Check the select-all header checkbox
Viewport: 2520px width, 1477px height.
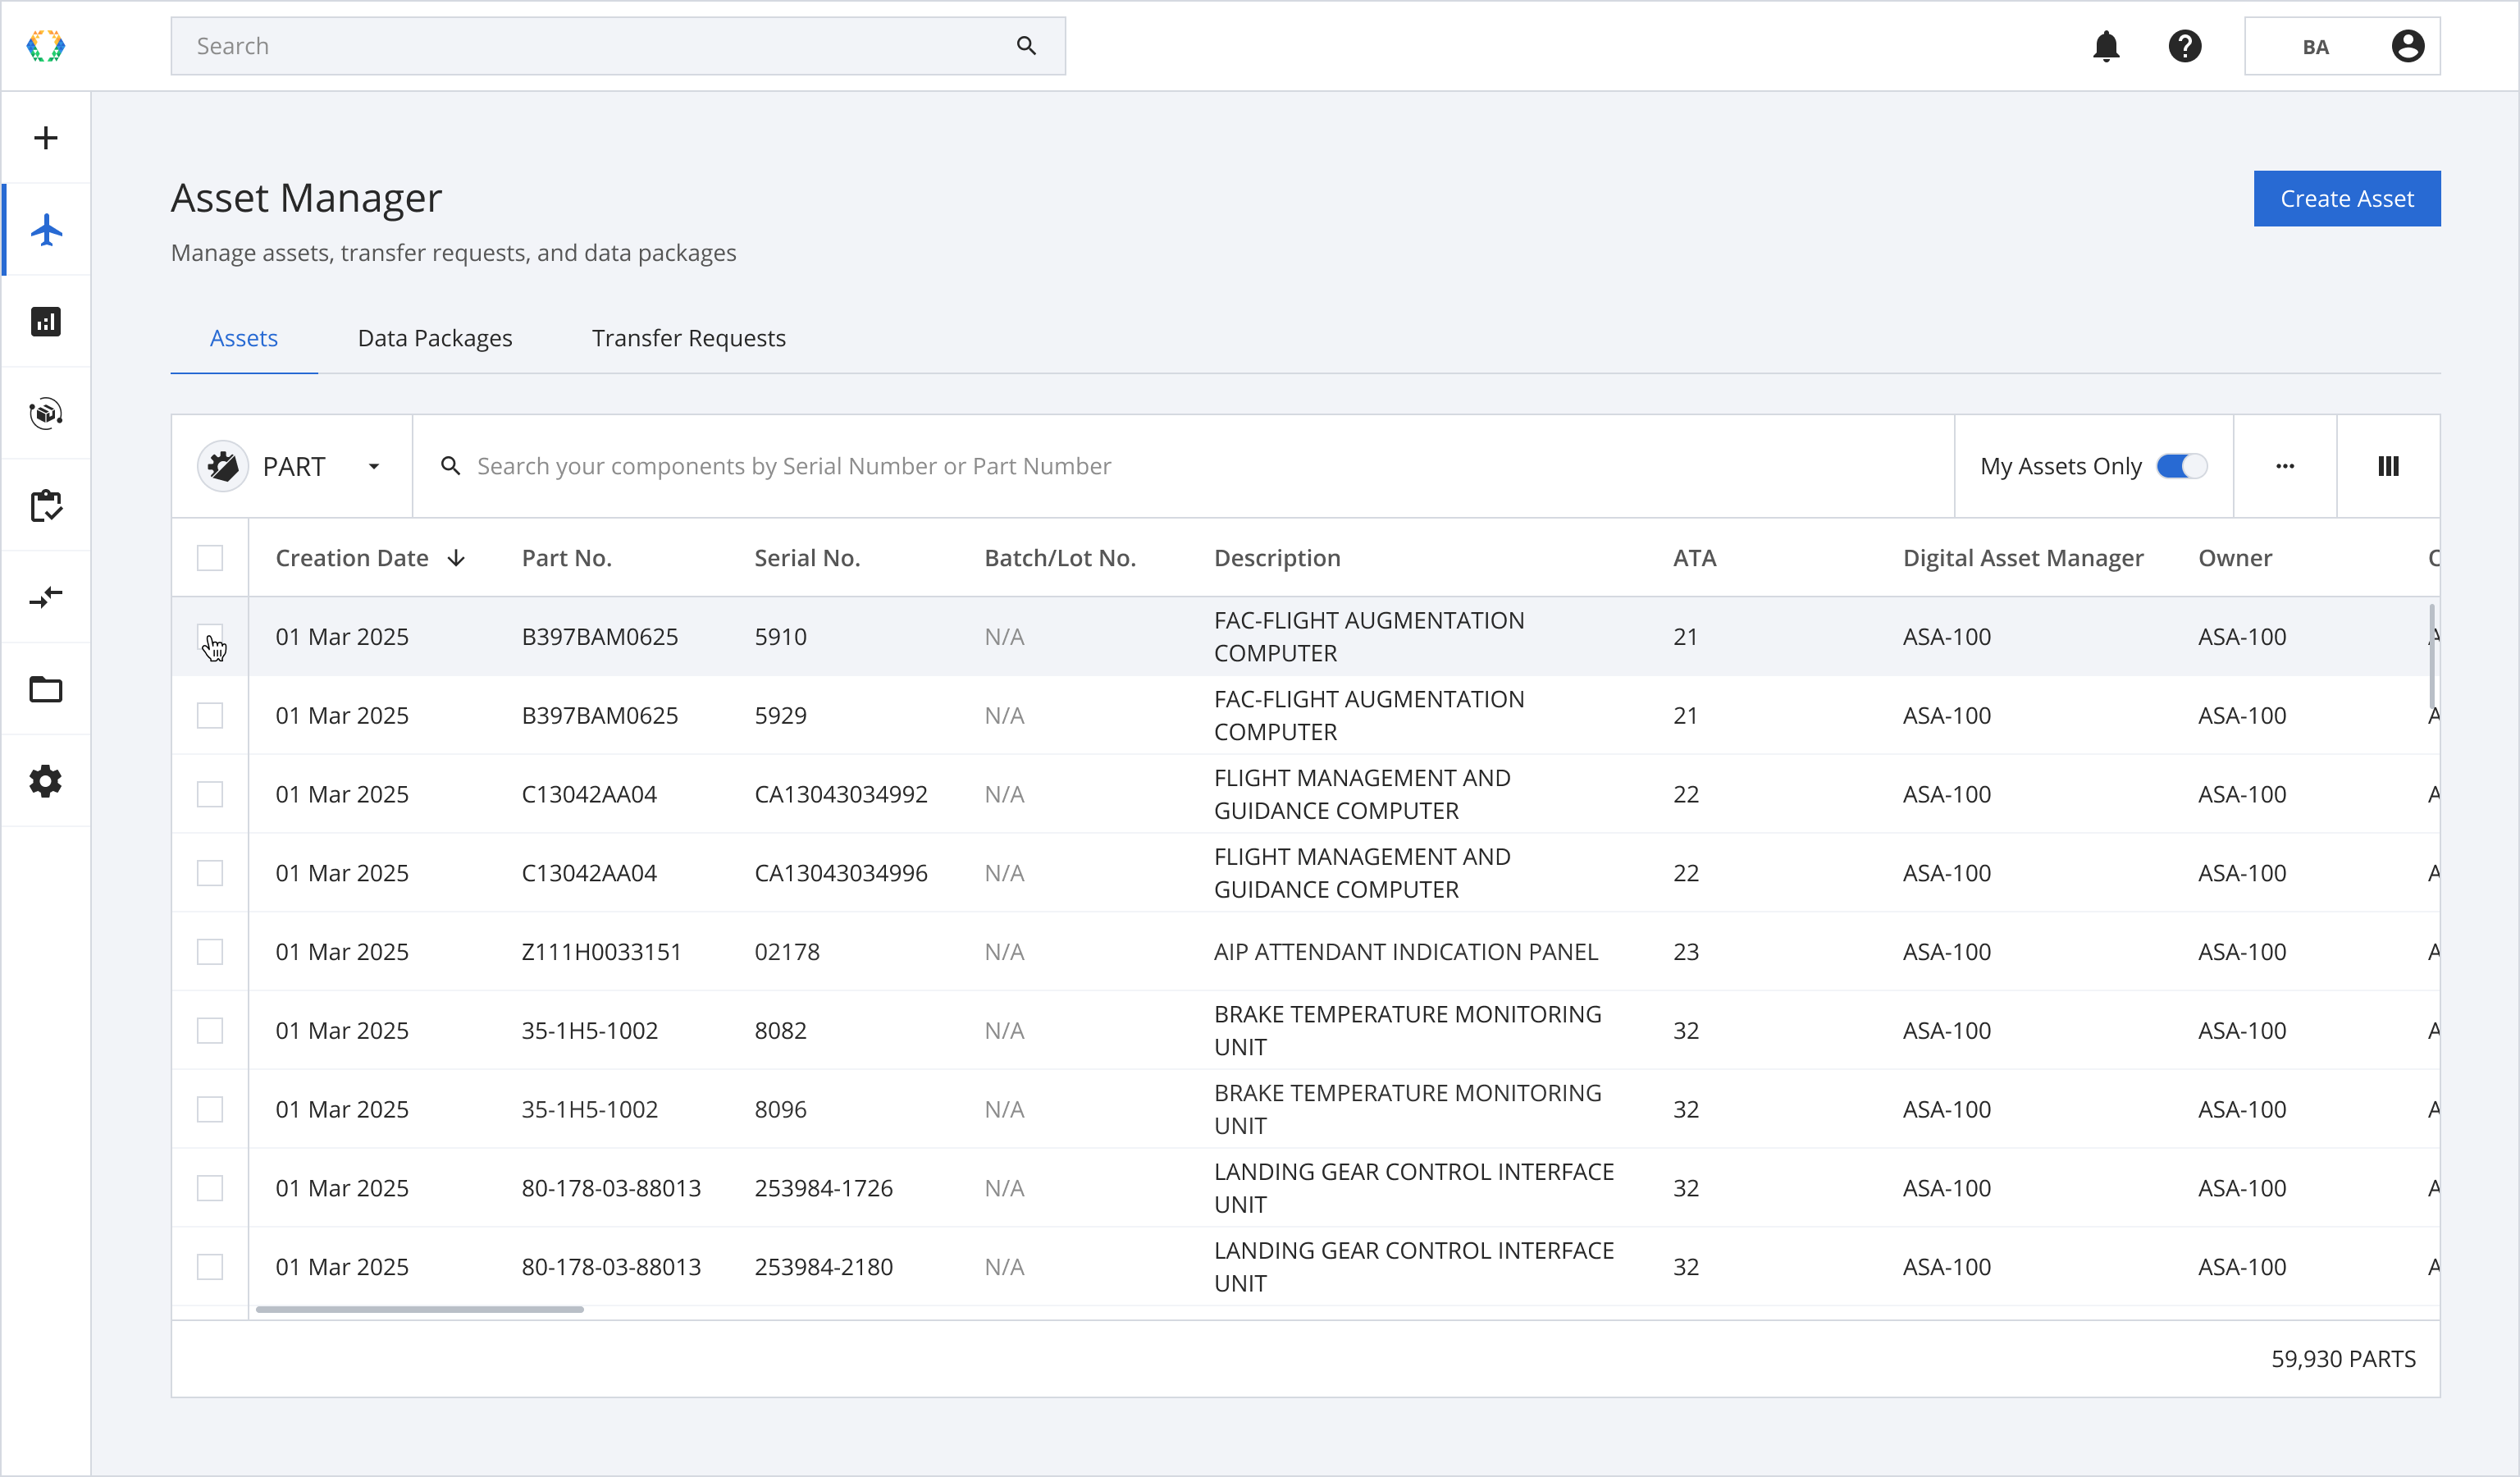pyautogui.click(x=210, y=558)
